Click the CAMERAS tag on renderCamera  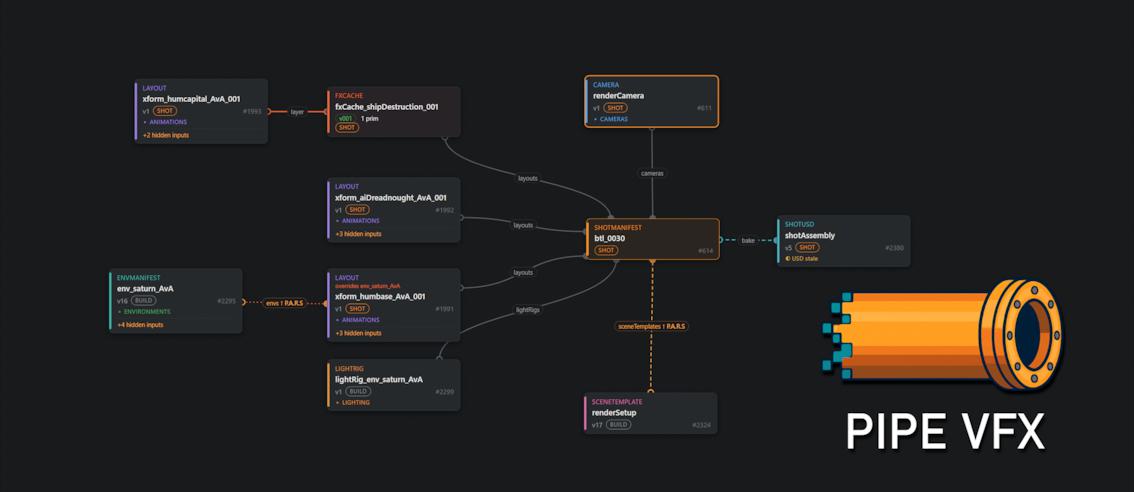coord(610,119)
